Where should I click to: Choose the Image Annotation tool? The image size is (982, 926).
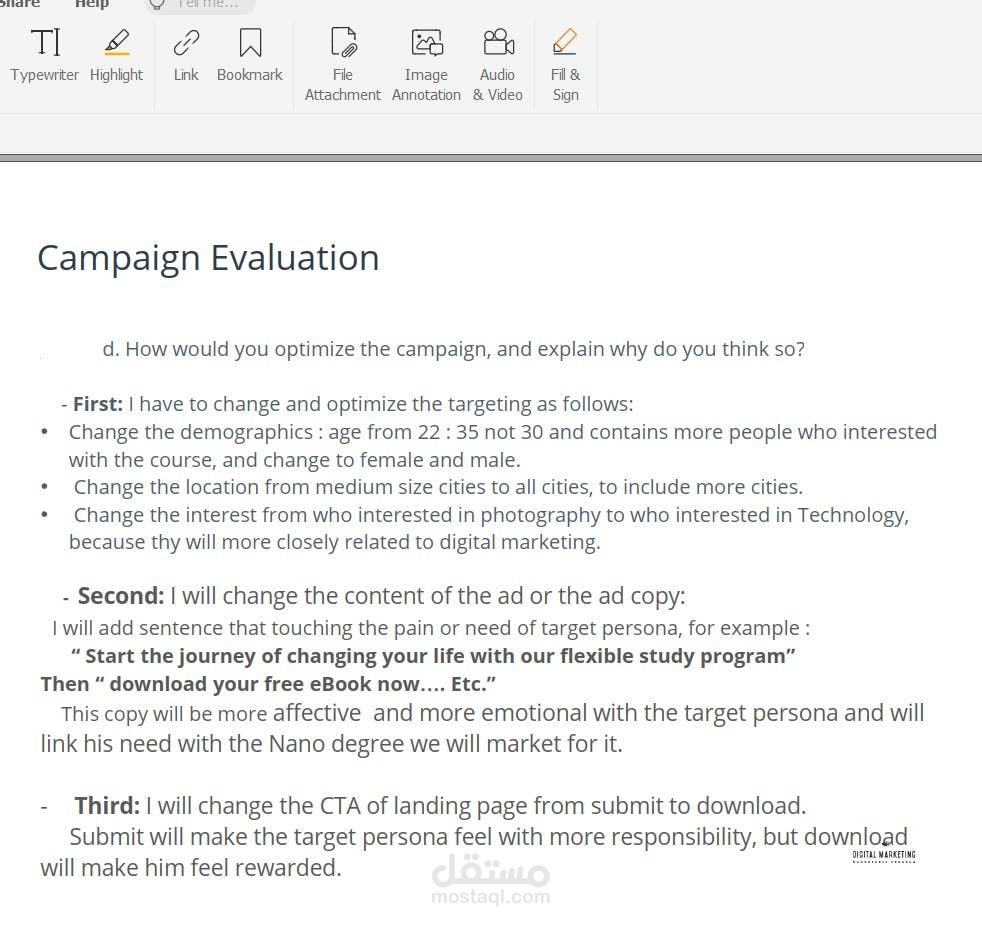[x=426, y=64]
